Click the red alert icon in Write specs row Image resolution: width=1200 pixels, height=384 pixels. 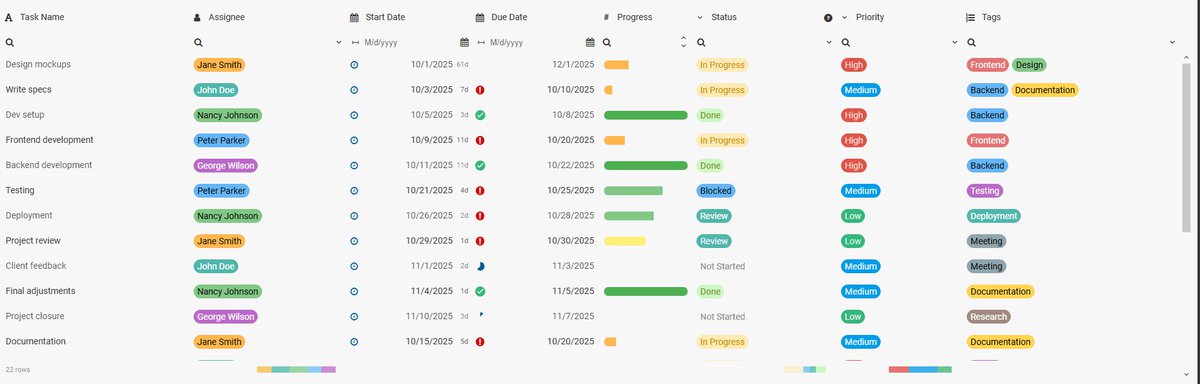(x=480, y=90)
